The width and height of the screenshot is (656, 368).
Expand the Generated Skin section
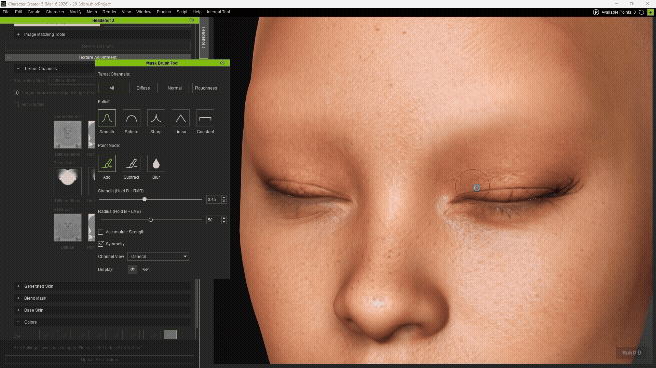click(102, 286)
